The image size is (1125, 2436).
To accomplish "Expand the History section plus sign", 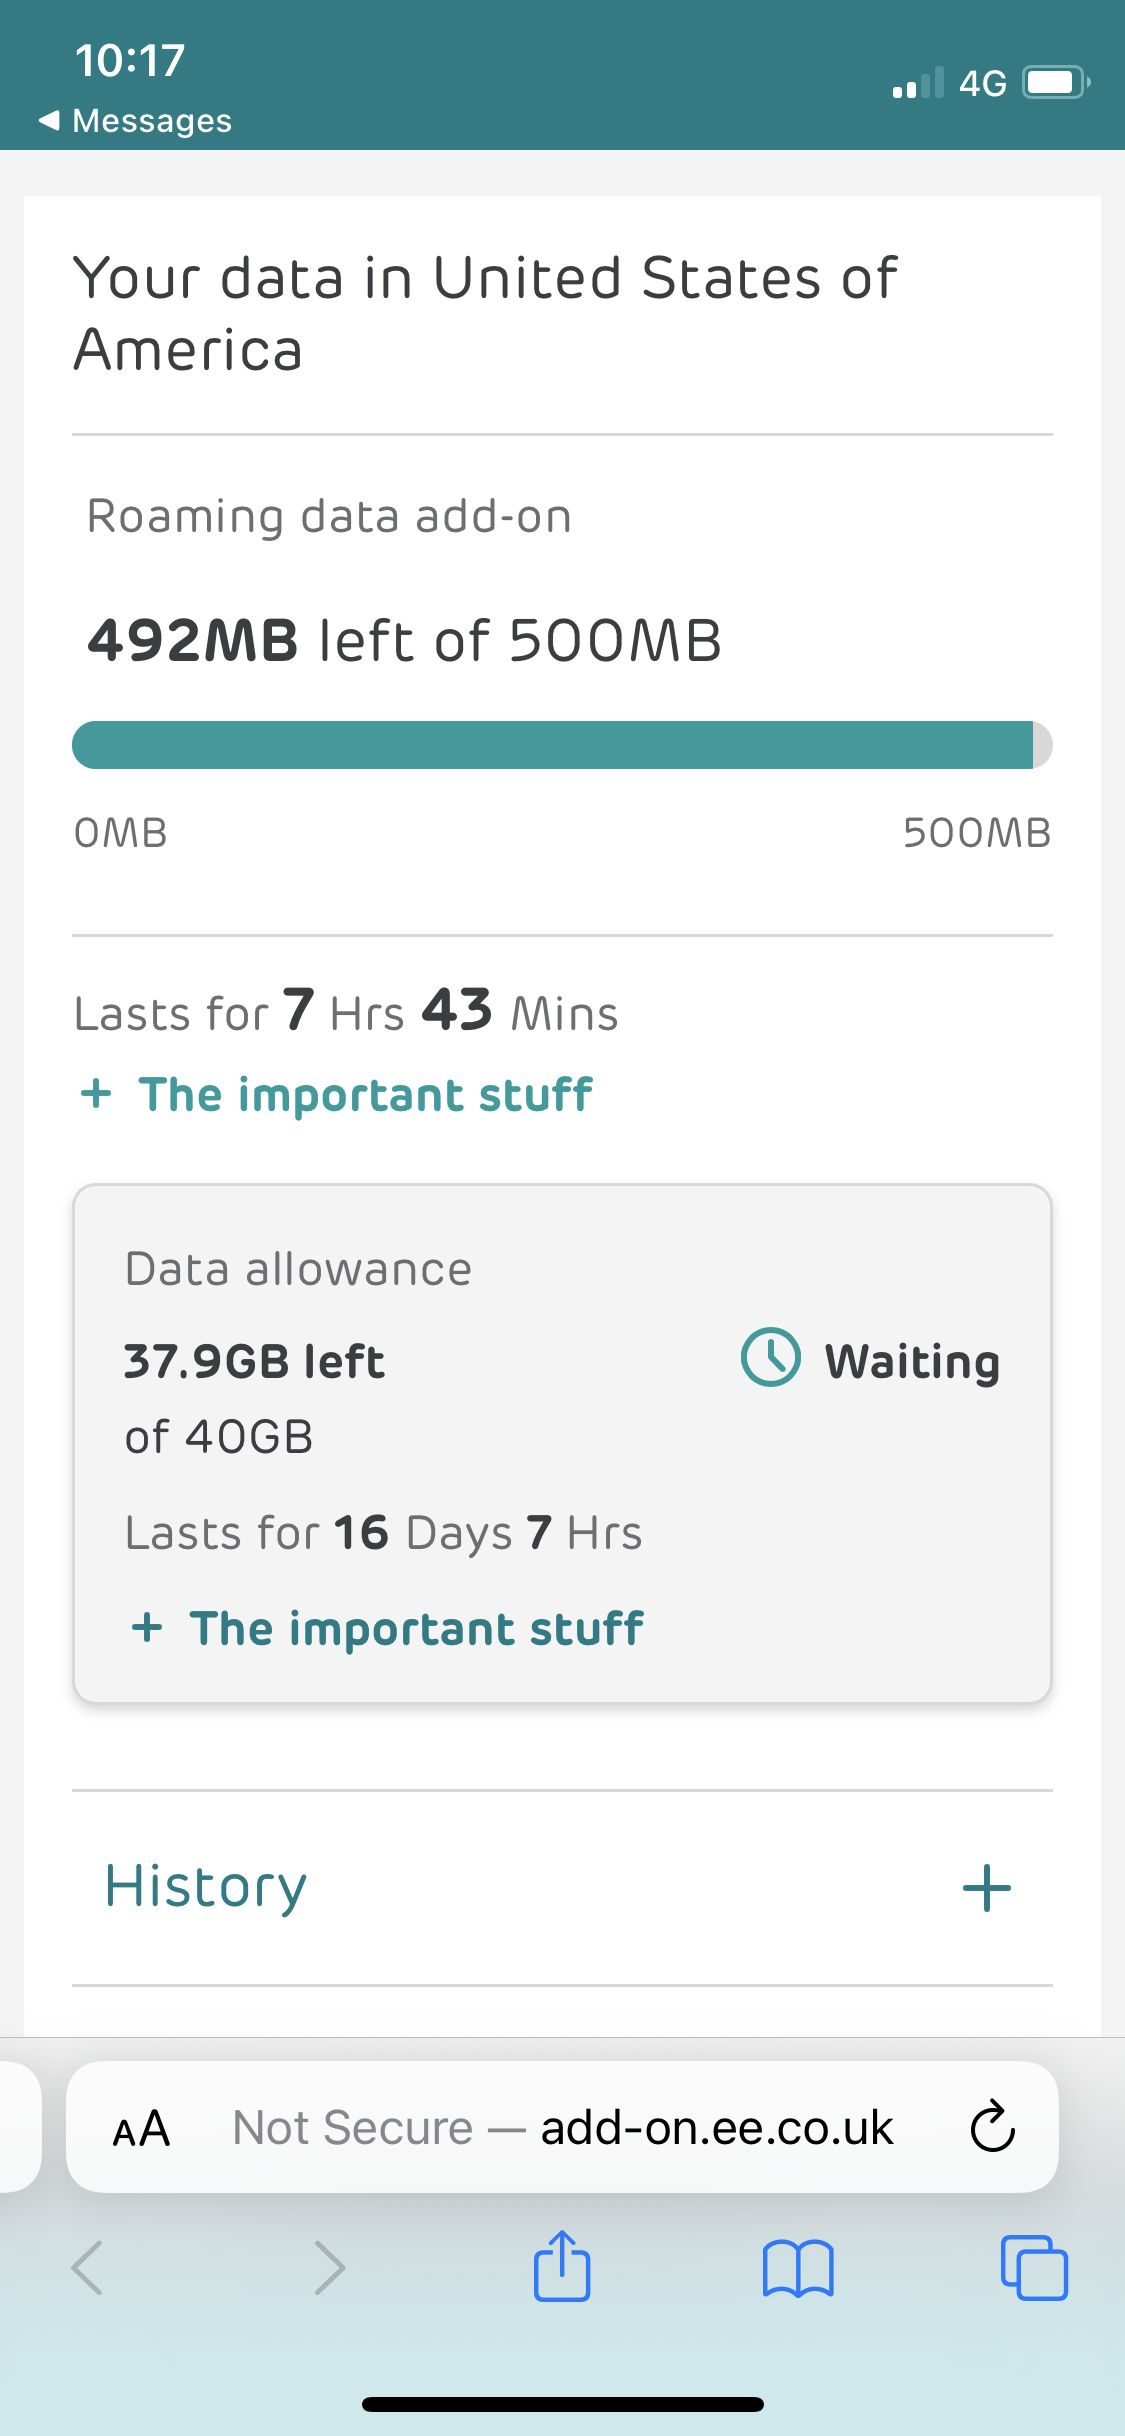I will pos(986,1887).
